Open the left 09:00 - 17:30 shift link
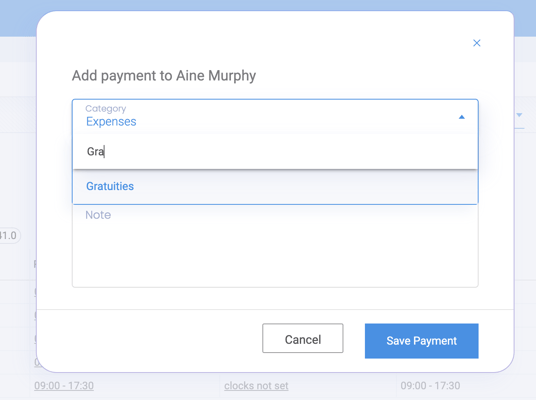536x400 pixels. [64, 386]
